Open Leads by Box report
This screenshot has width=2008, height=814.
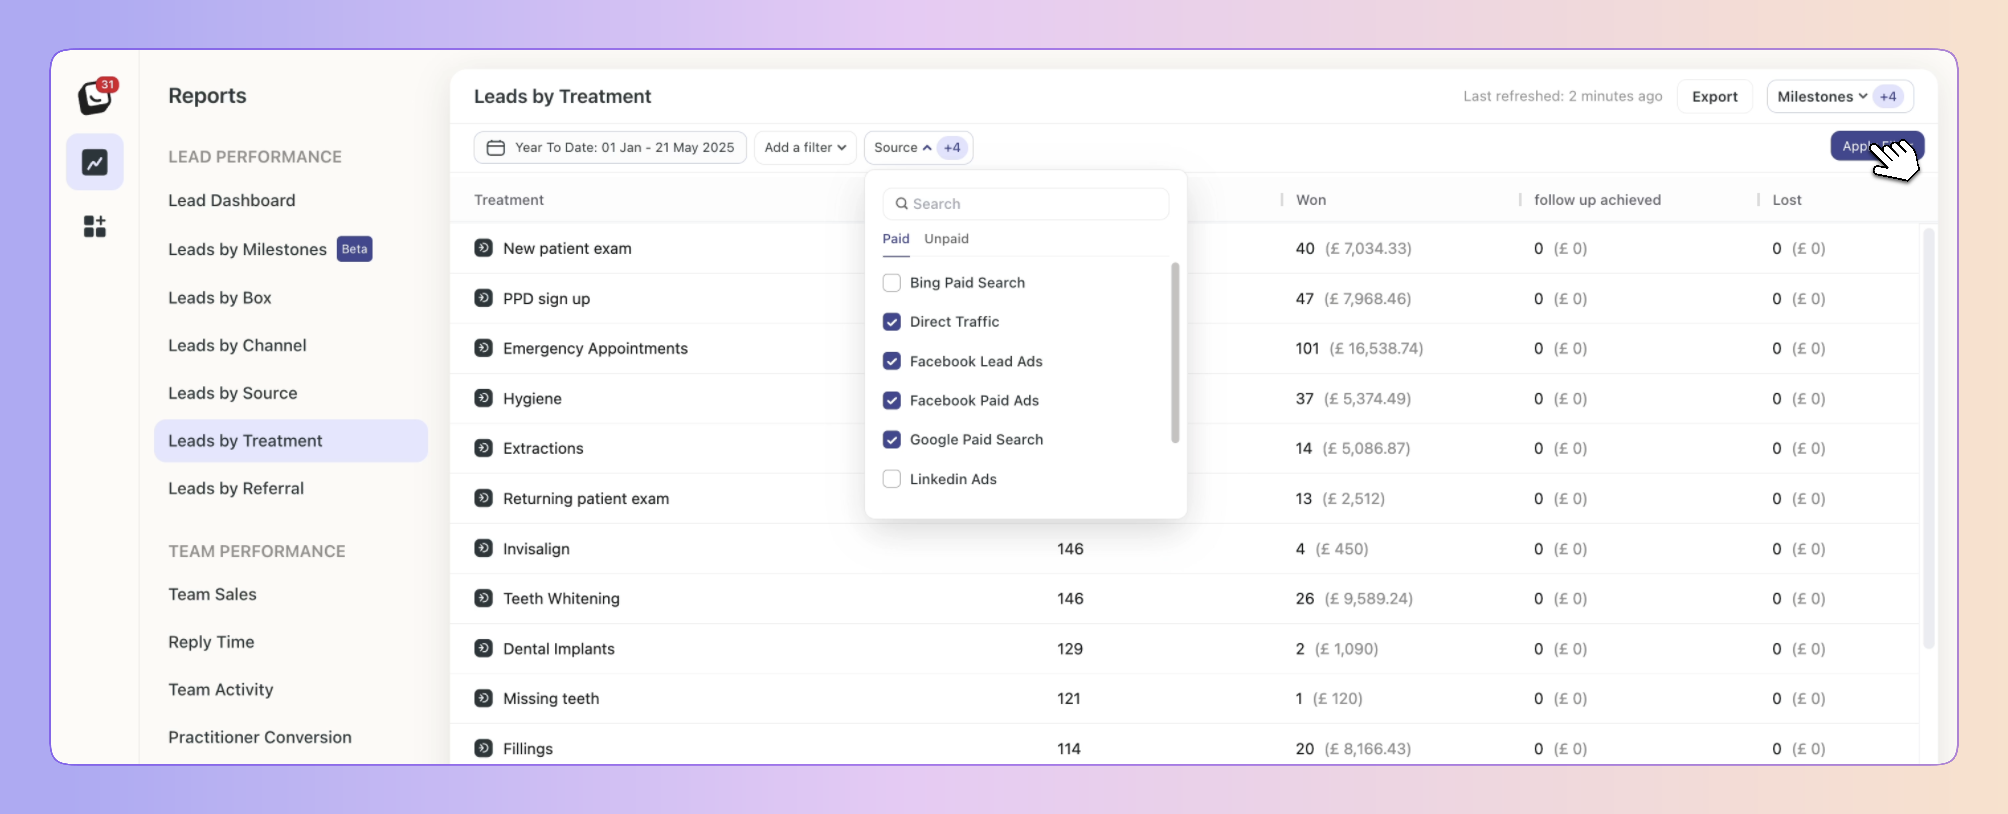click(220, 298)
